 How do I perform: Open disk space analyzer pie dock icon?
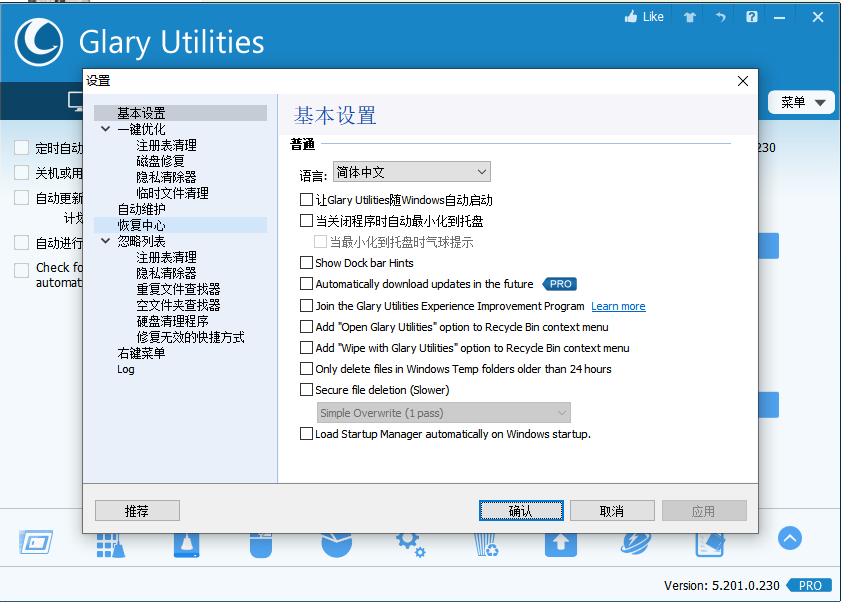coord(336,546)
